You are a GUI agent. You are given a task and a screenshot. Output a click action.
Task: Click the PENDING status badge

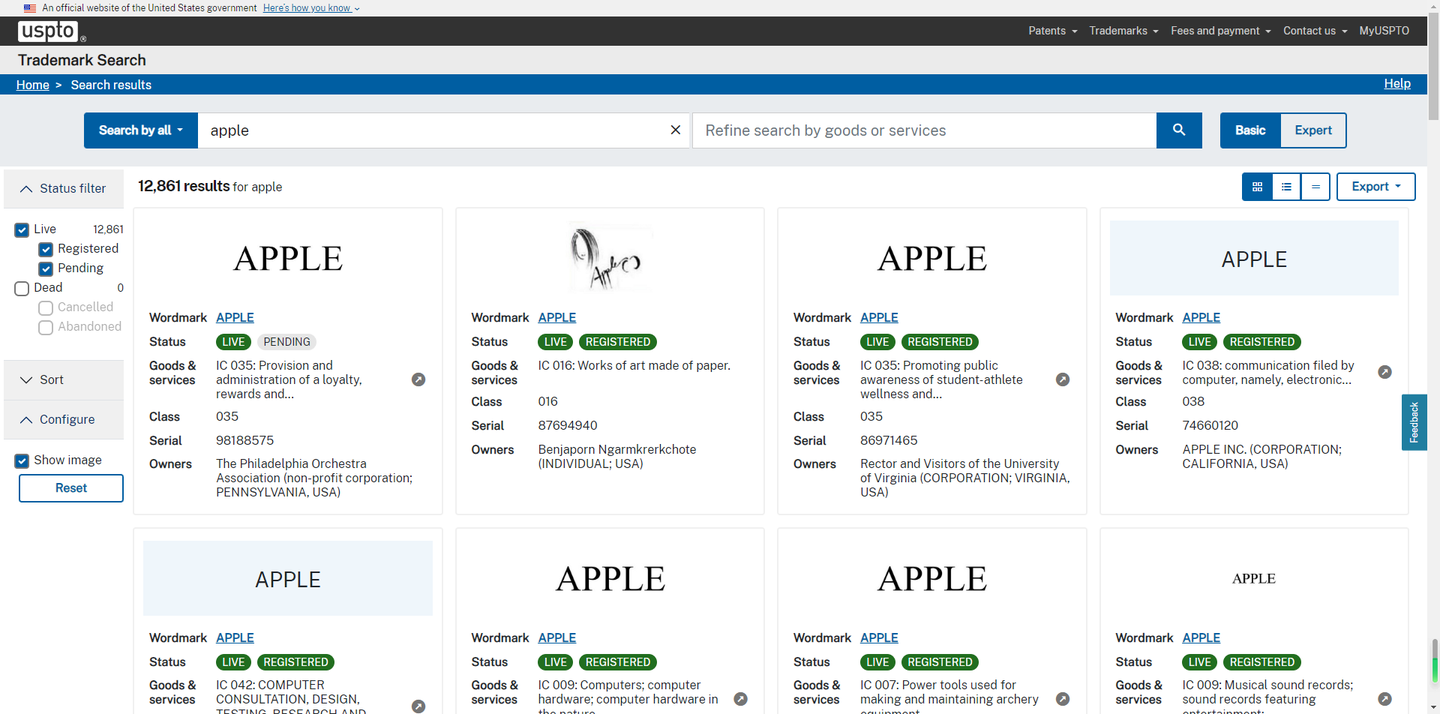pyautogui.click(x=287, y=342)
